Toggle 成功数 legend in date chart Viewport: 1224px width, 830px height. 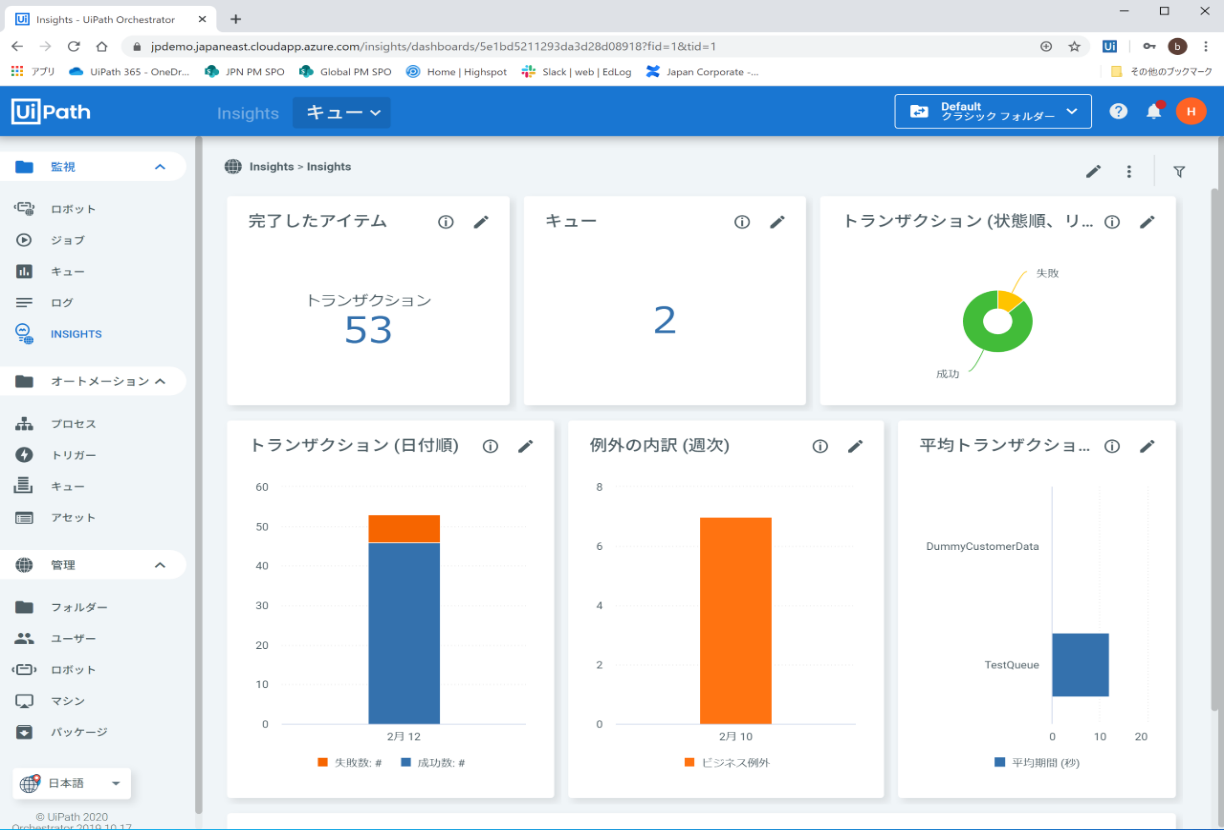tap(433, 762)
